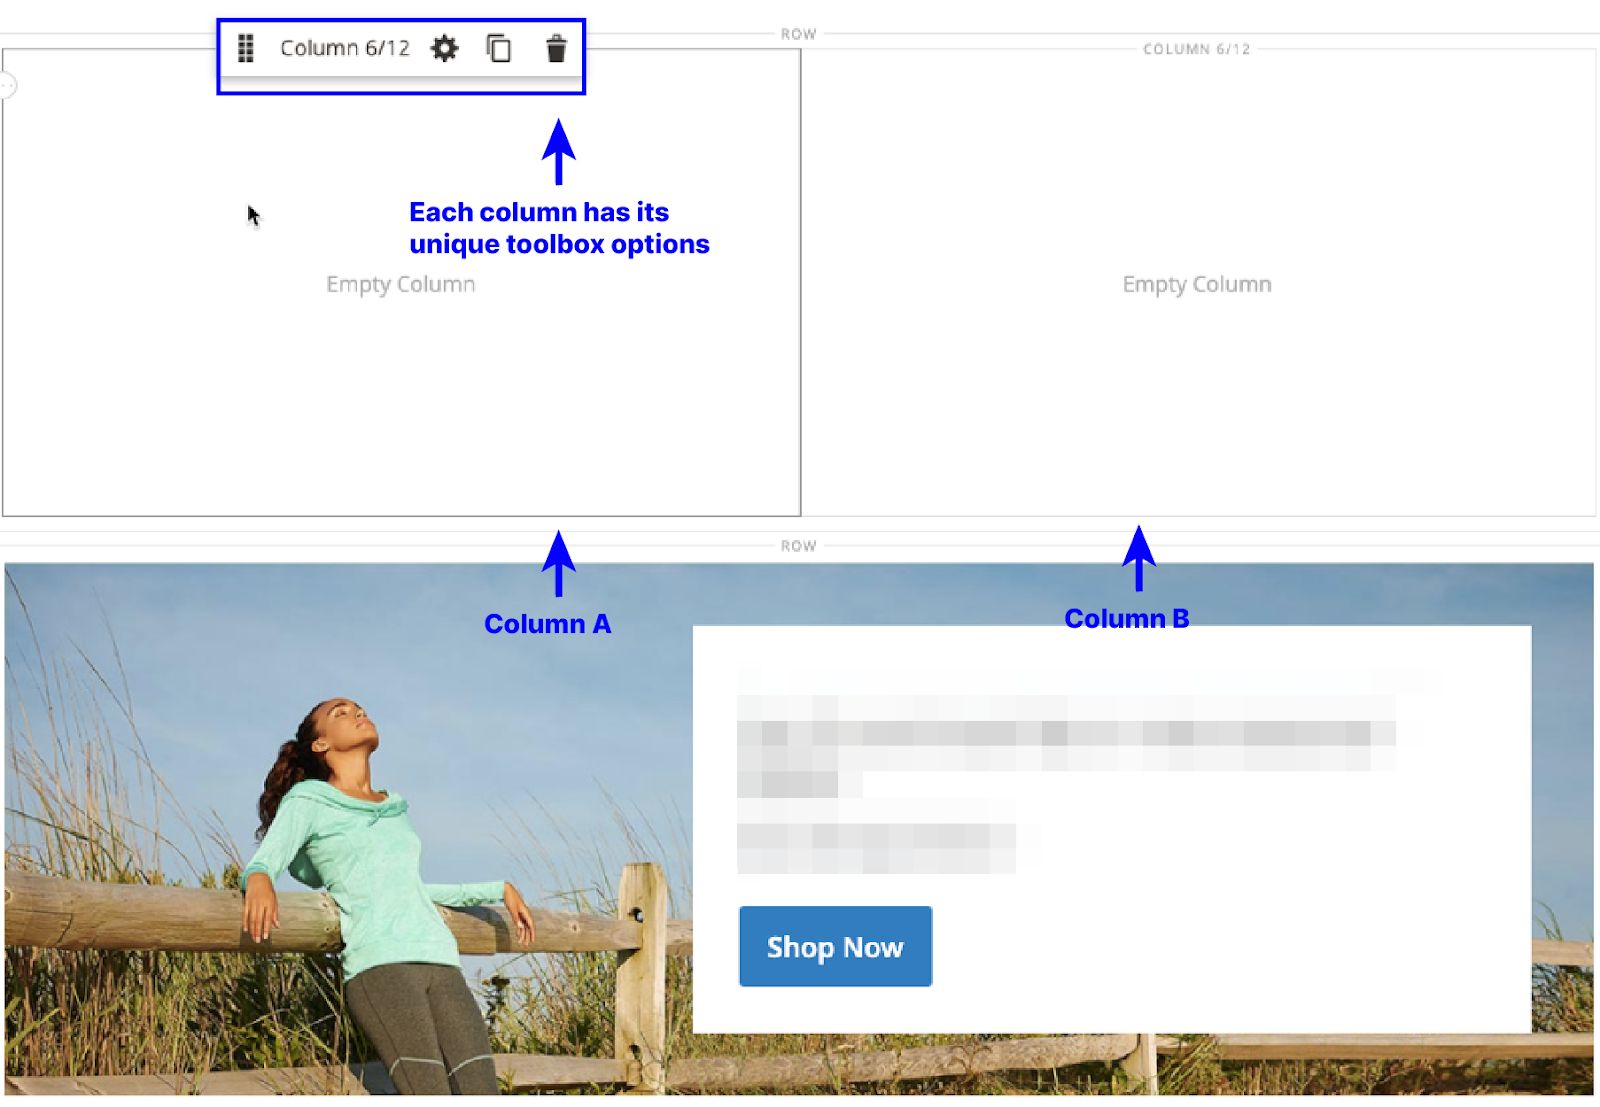Click the ROW label above the first row
Screen dimensions: 1600x1107
pos(797,32)
